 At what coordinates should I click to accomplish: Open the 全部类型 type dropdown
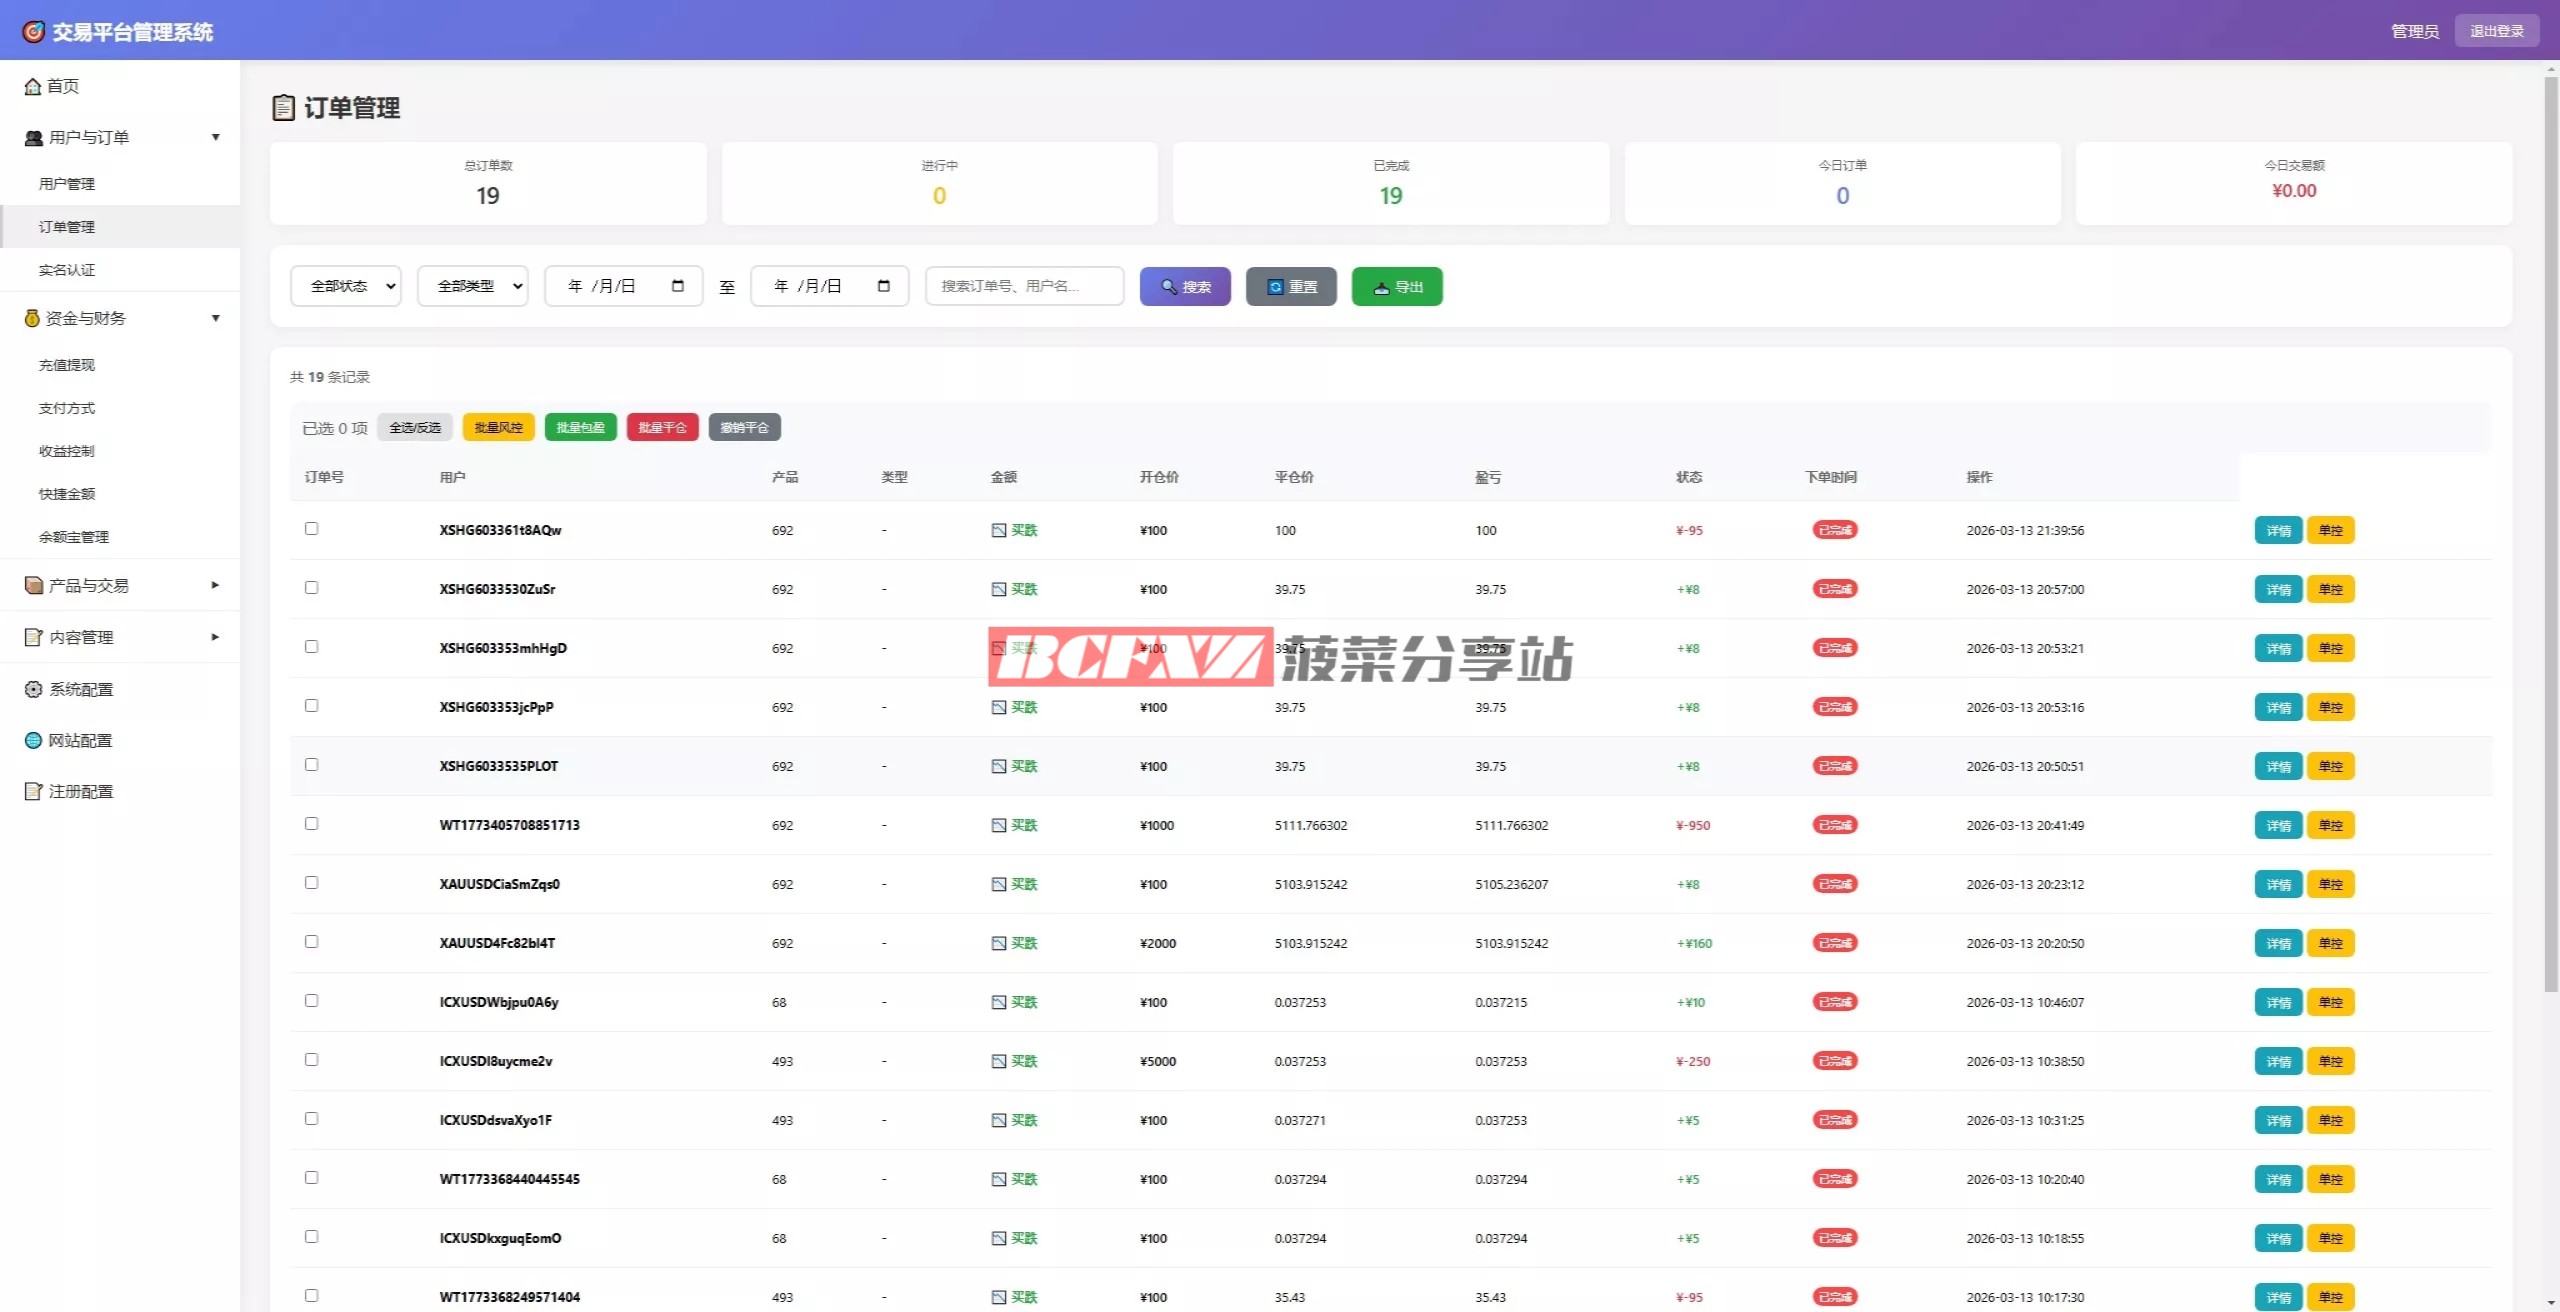[473, 286]
